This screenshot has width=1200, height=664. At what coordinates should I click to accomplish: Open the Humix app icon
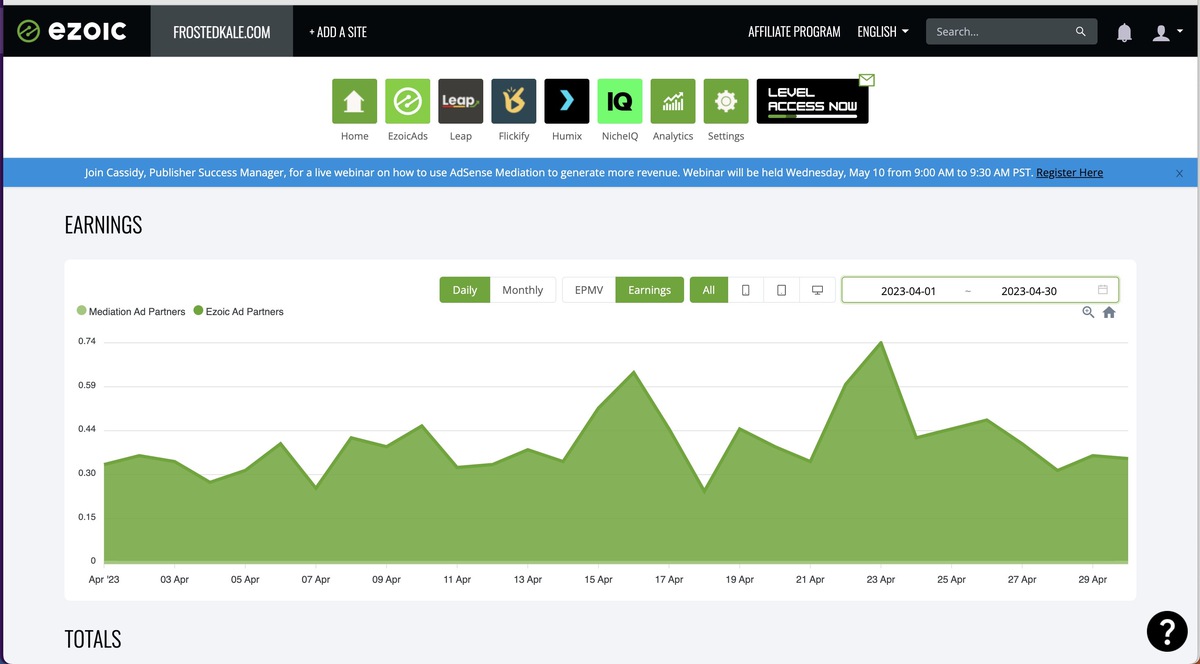567,101
